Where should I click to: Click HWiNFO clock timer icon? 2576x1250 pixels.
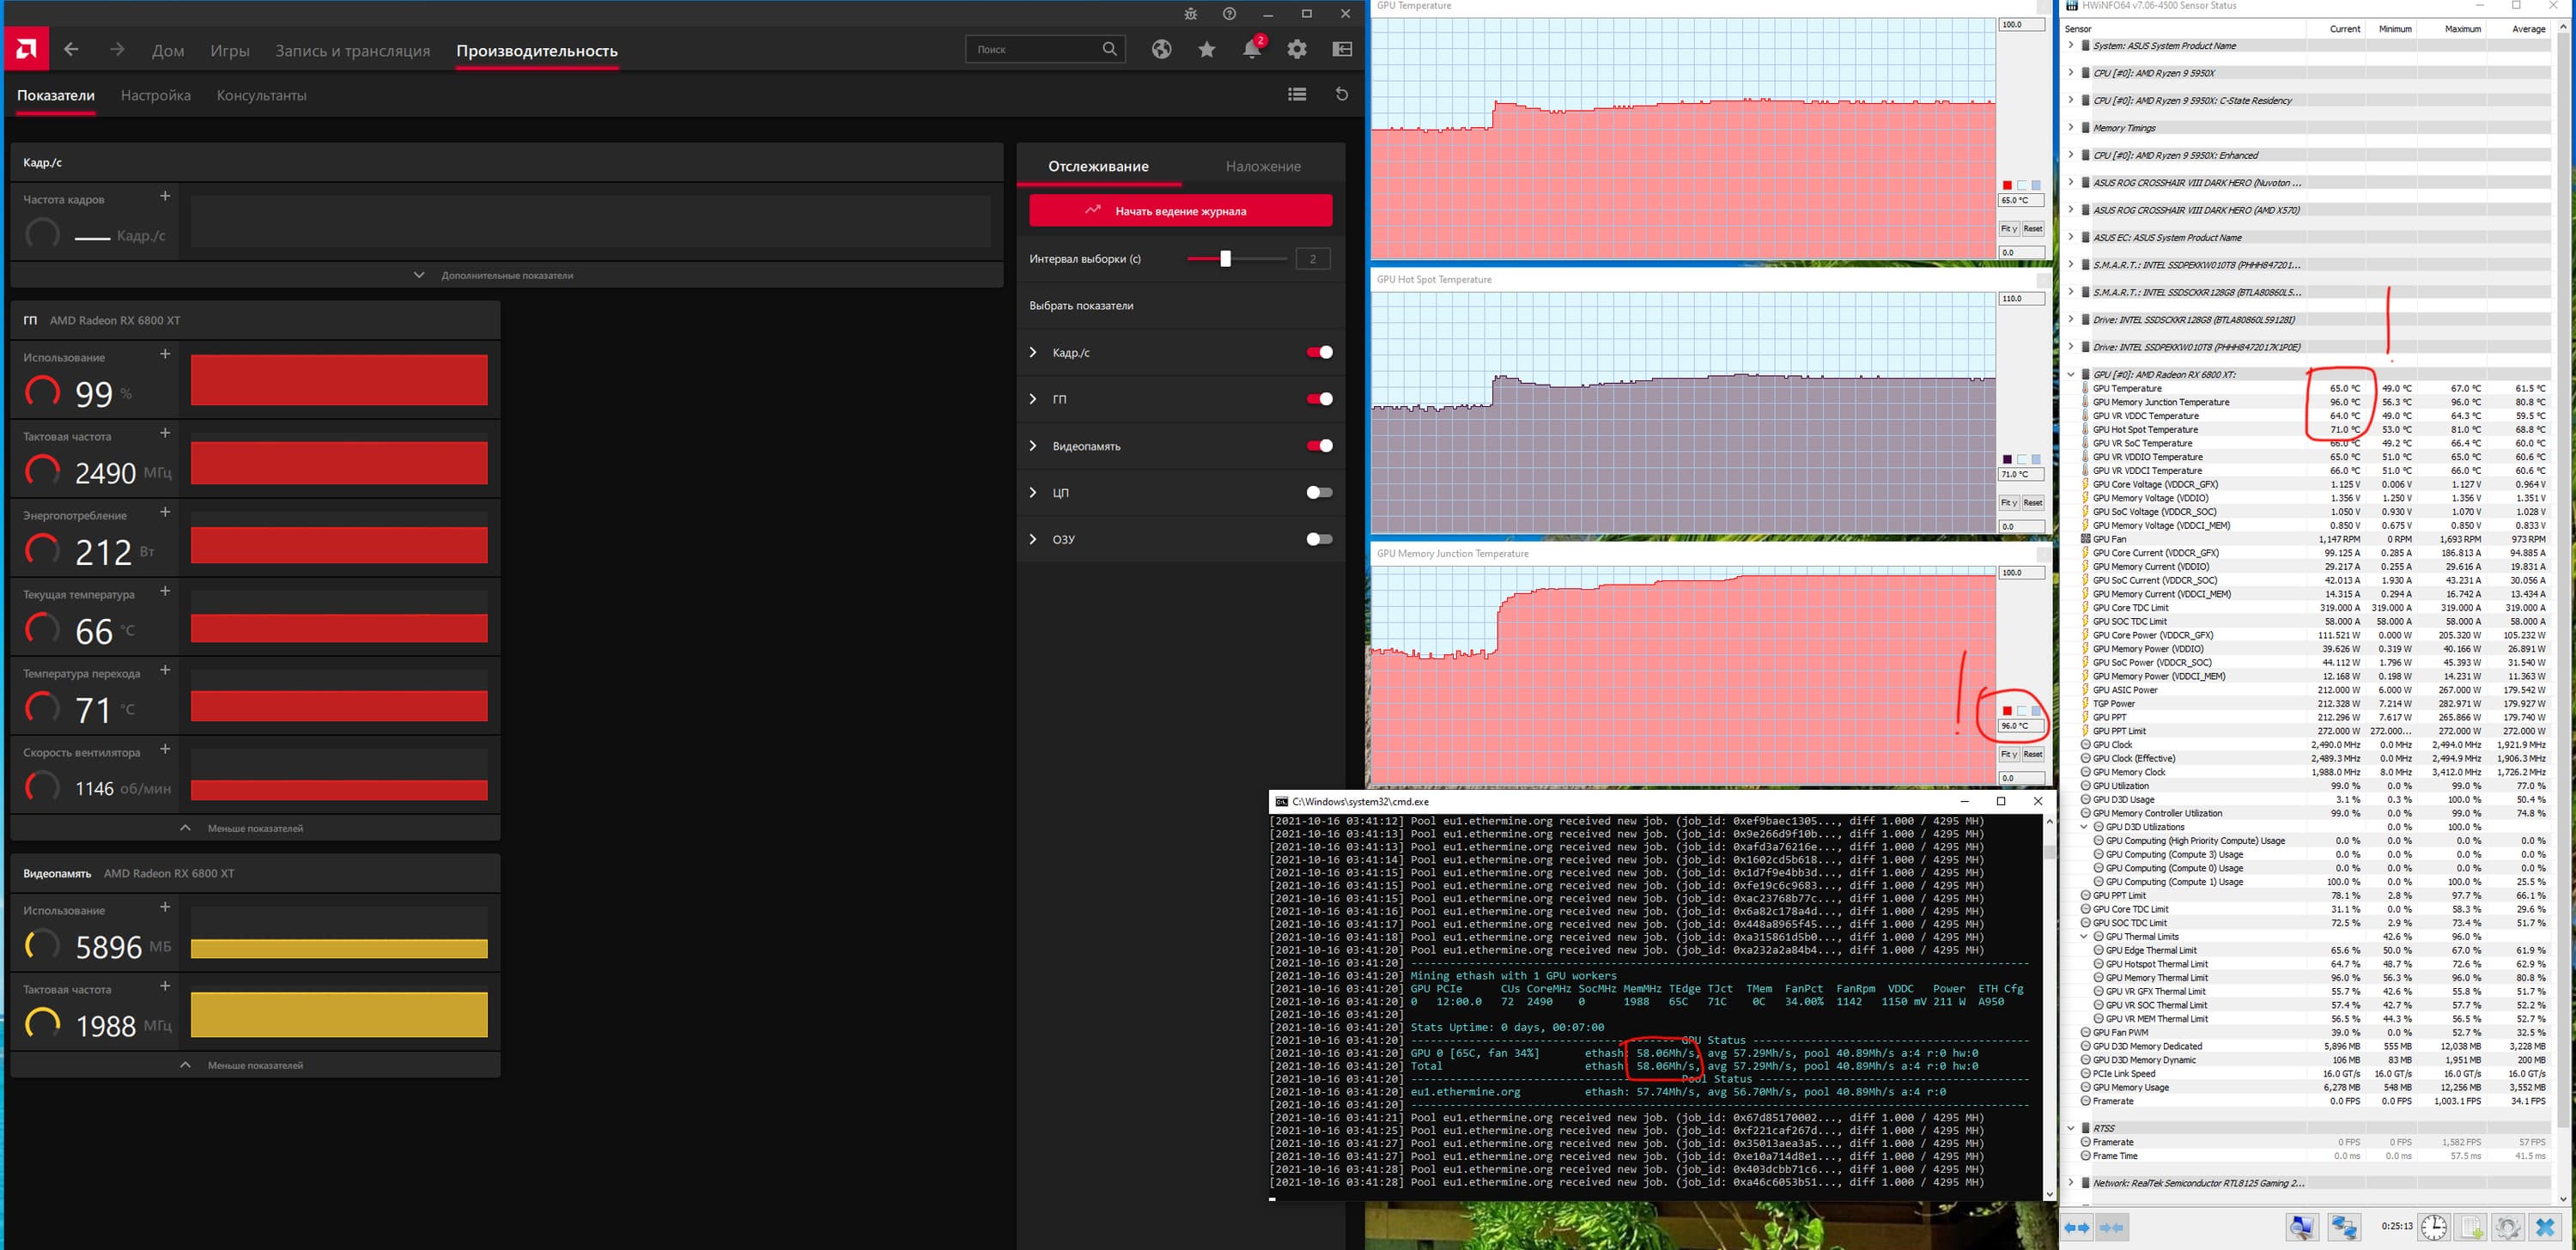click(x=2433, y=1226)
